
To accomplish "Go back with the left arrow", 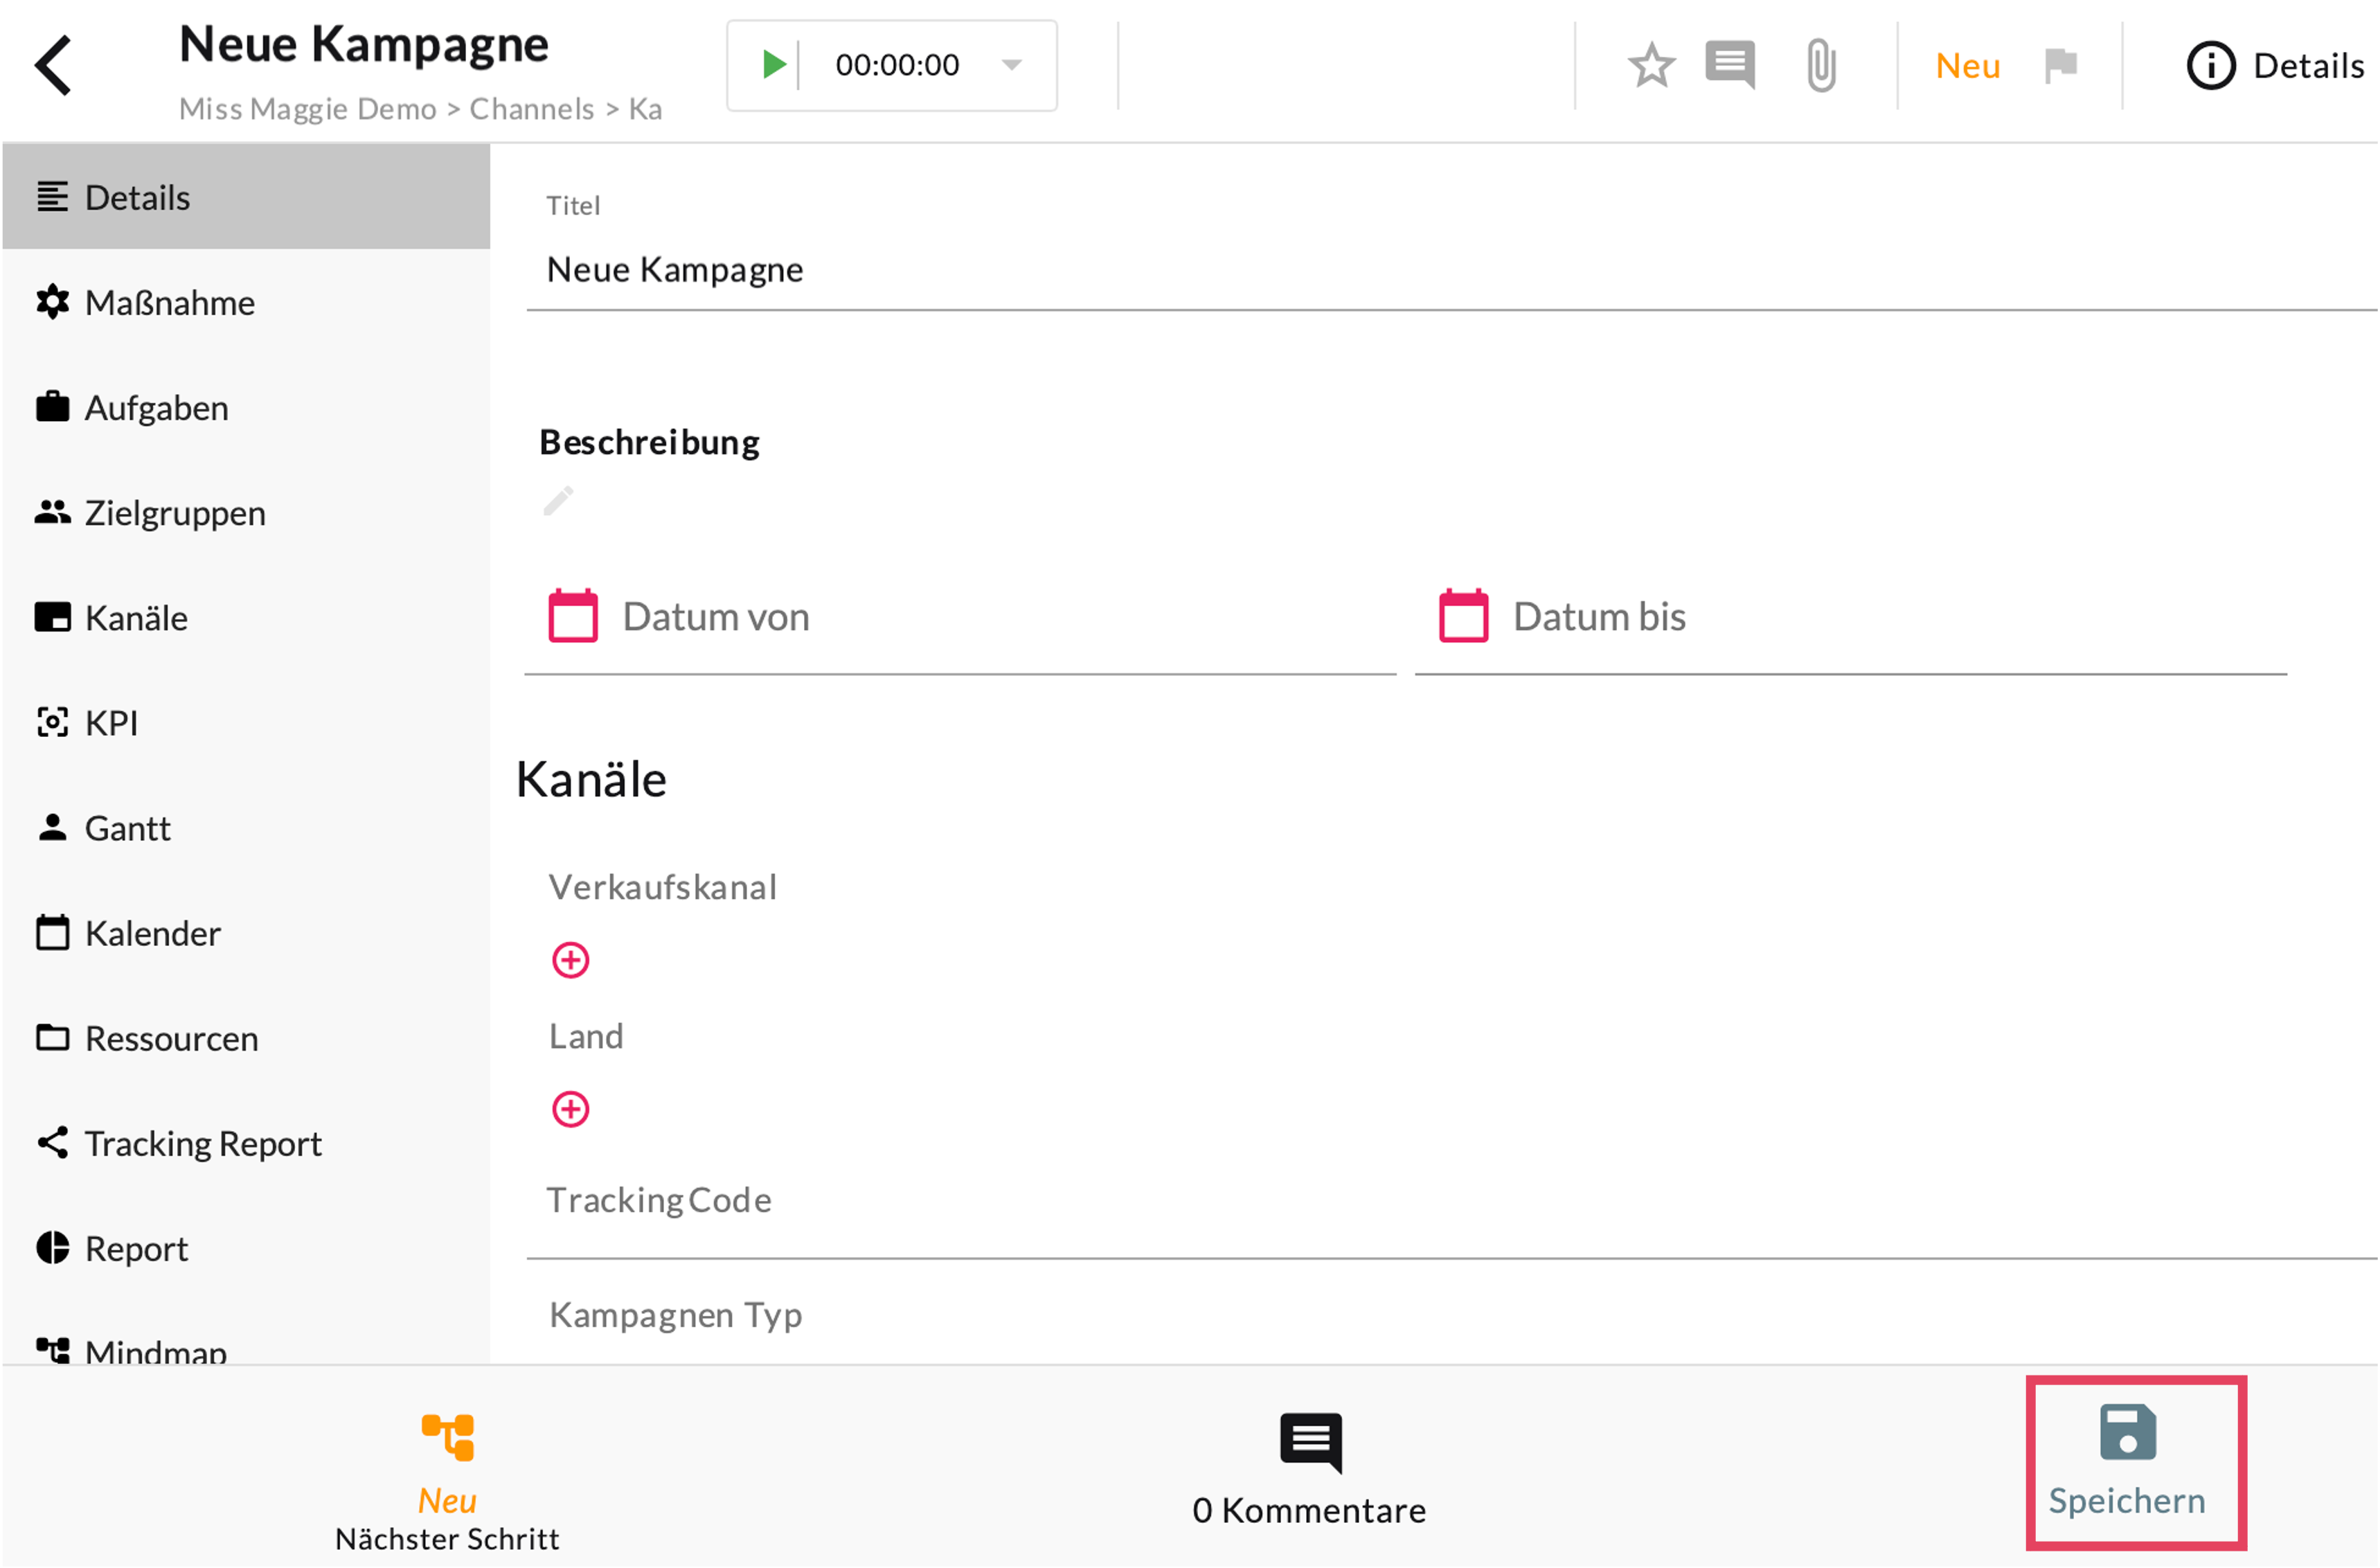I will tap(54, 66).
